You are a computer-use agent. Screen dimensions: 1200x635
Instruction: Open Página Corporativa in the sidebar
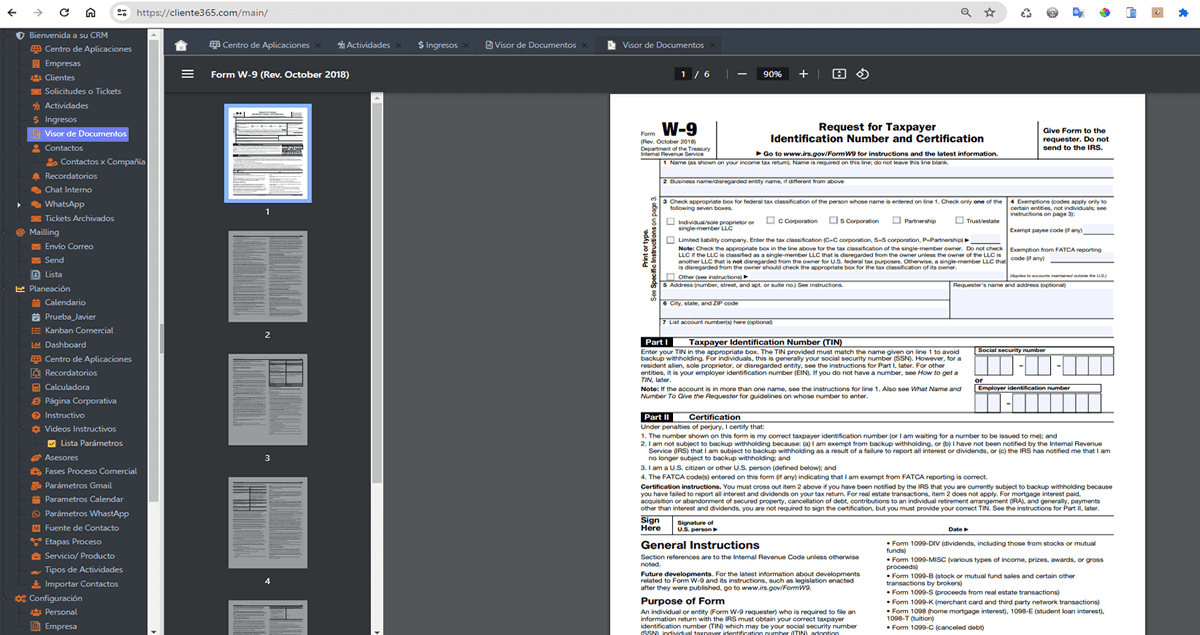click(x=81, y=401)
